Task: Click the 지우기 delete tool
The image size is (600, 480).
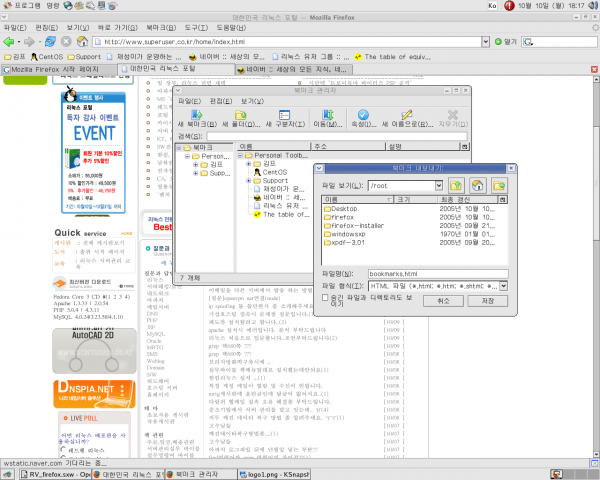Action: pyautogui.click(x=453, y=118)
